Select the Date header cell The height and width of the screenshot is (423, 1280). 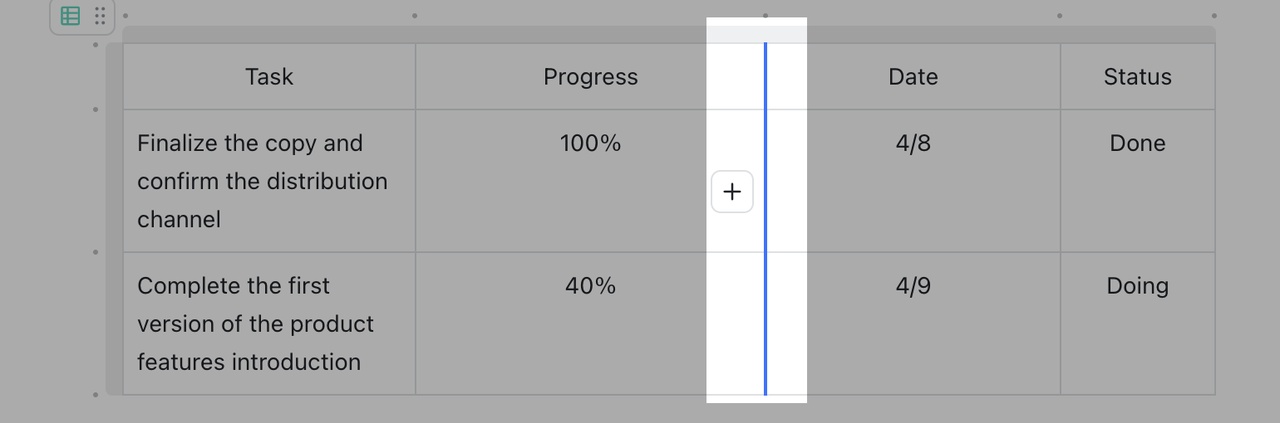(913, 77)
